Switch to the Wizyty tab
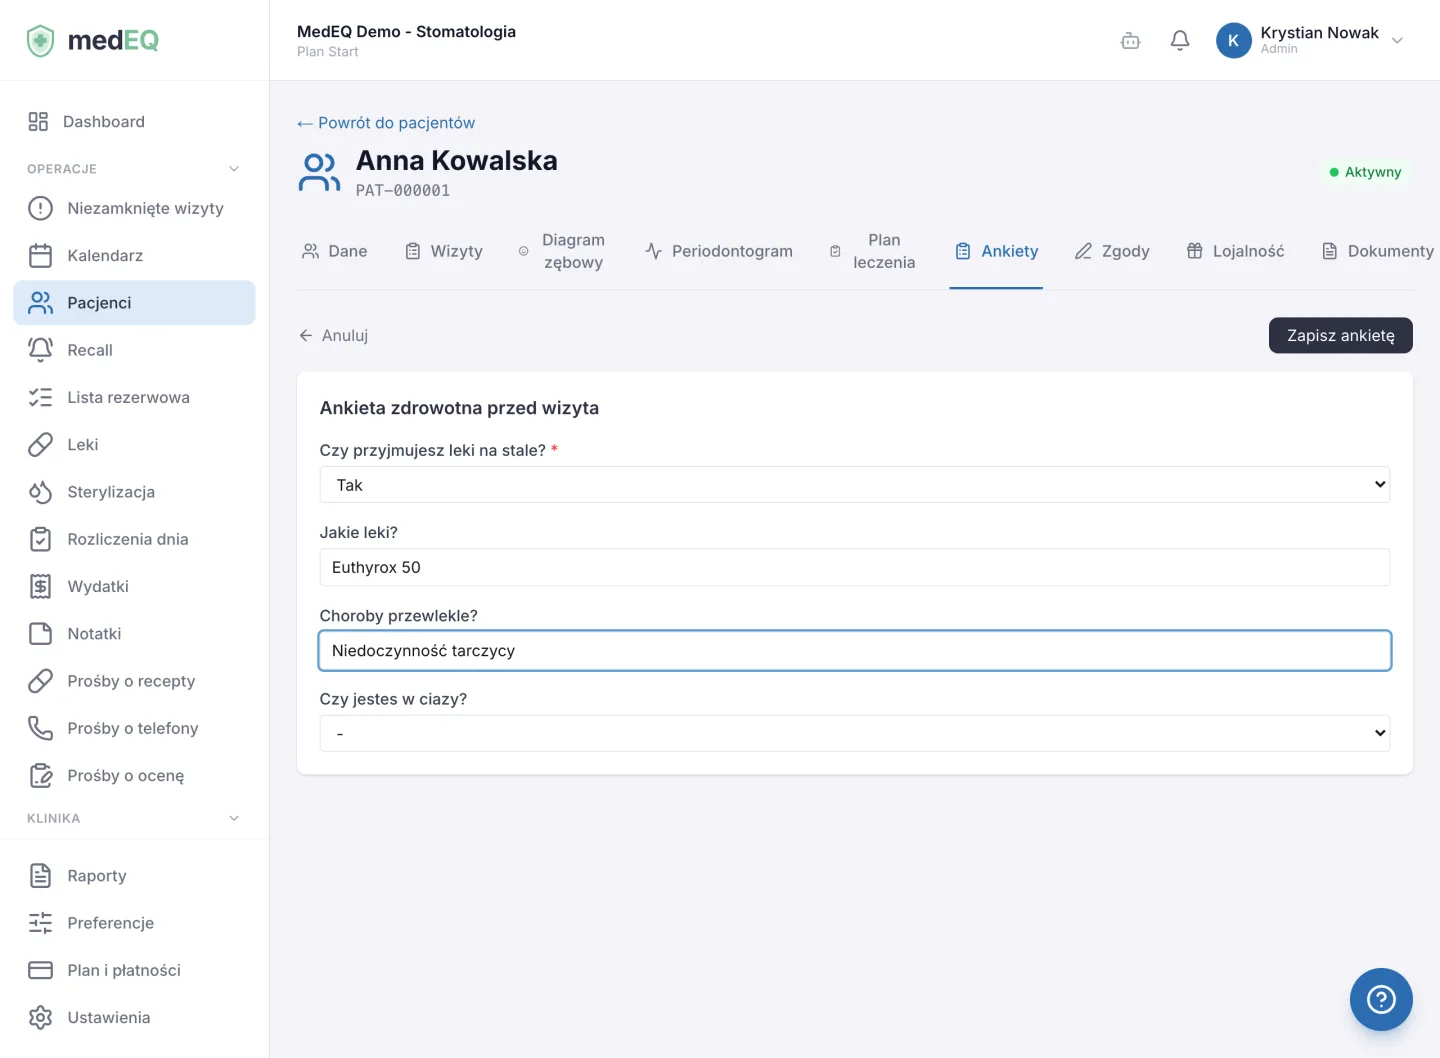The height and width of the screenshot is (1058, 1440). pos(443,251)
